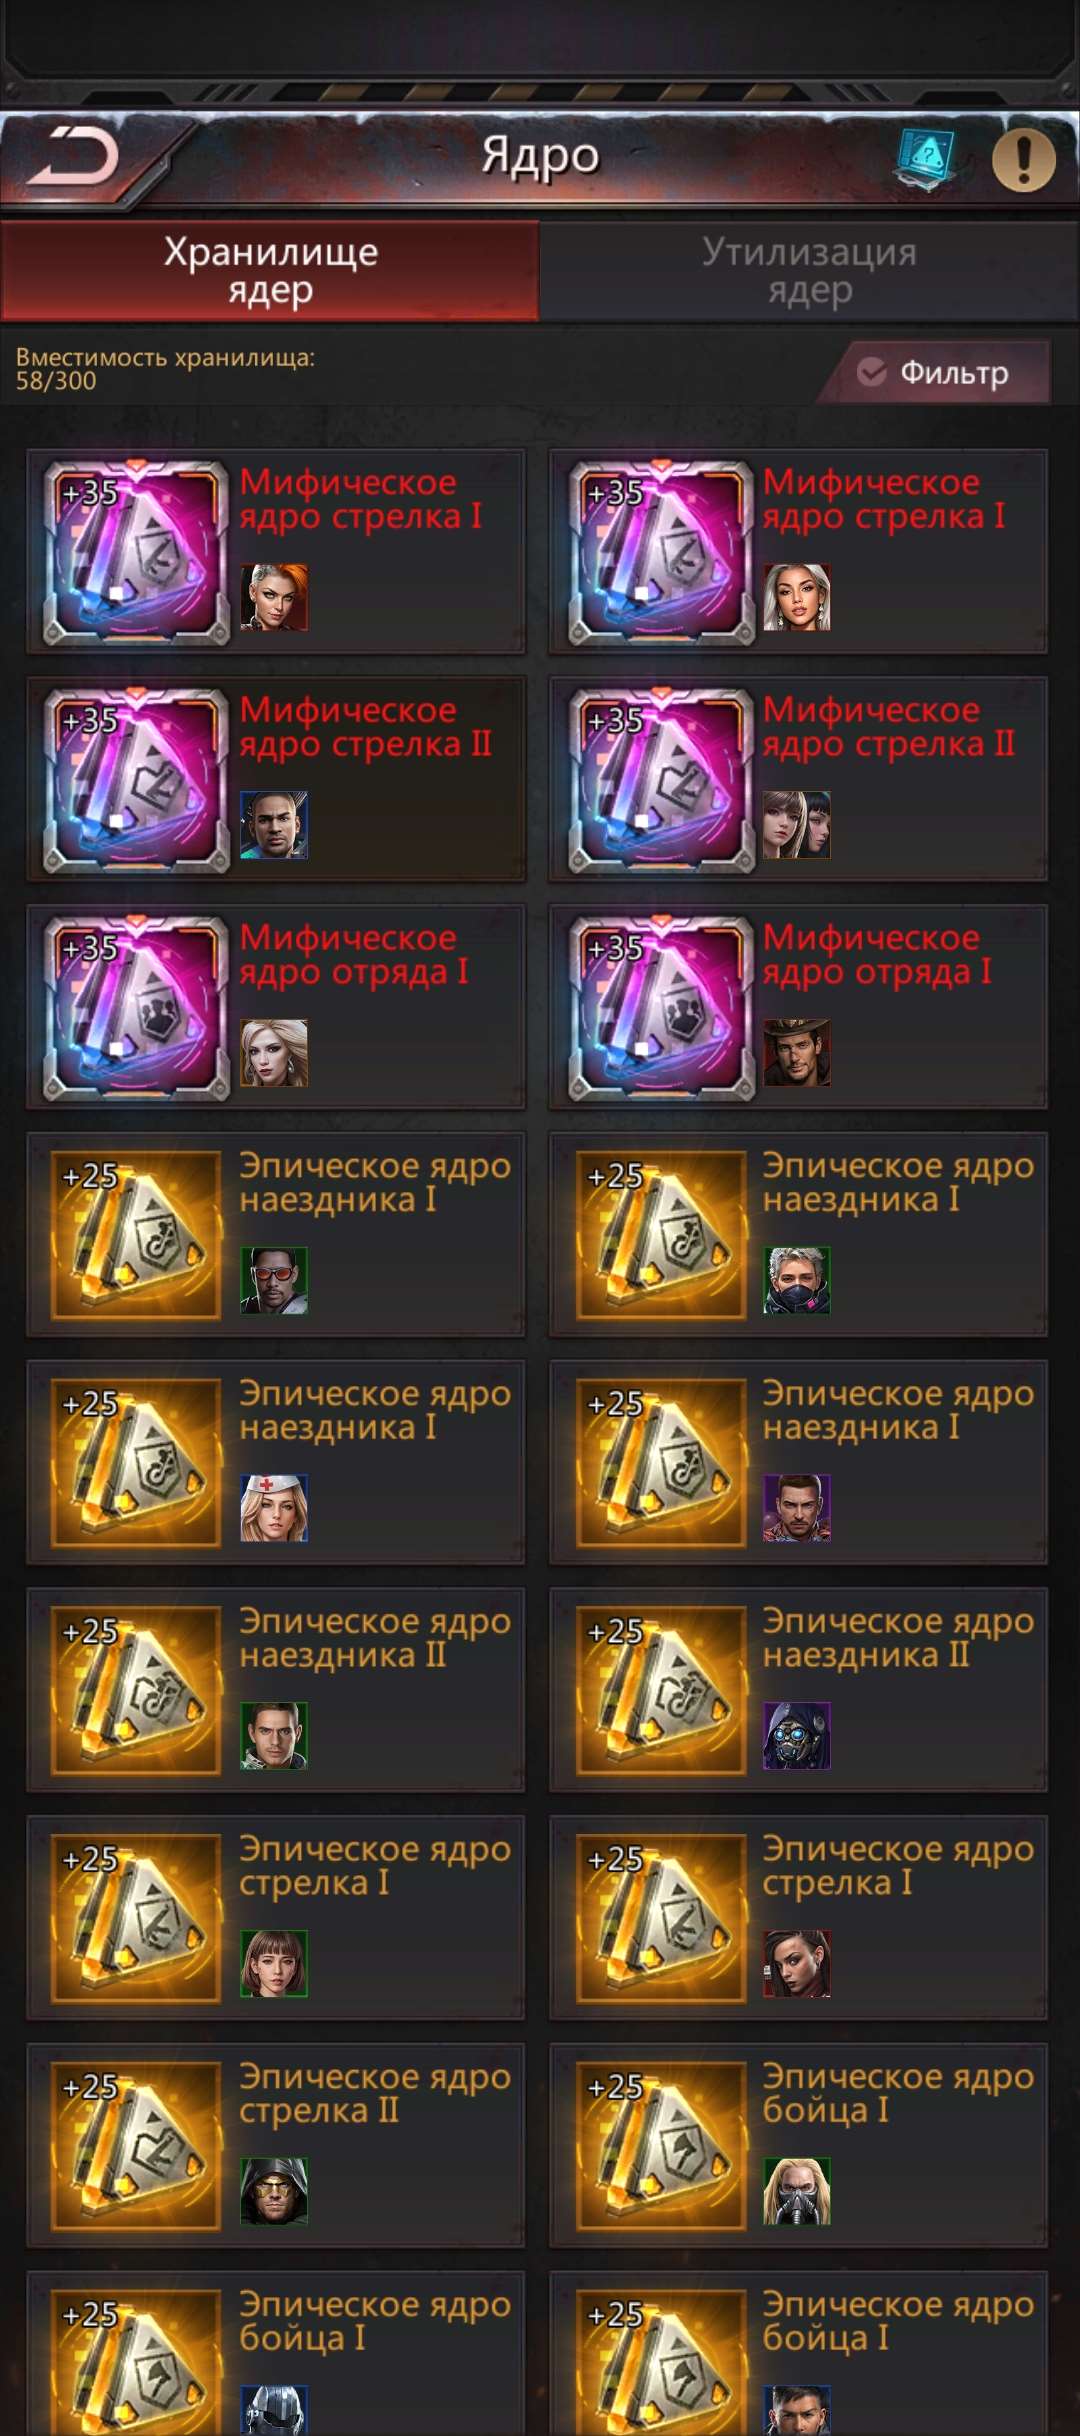Tap the sunglasses man hero portrait

[274, 1280]
